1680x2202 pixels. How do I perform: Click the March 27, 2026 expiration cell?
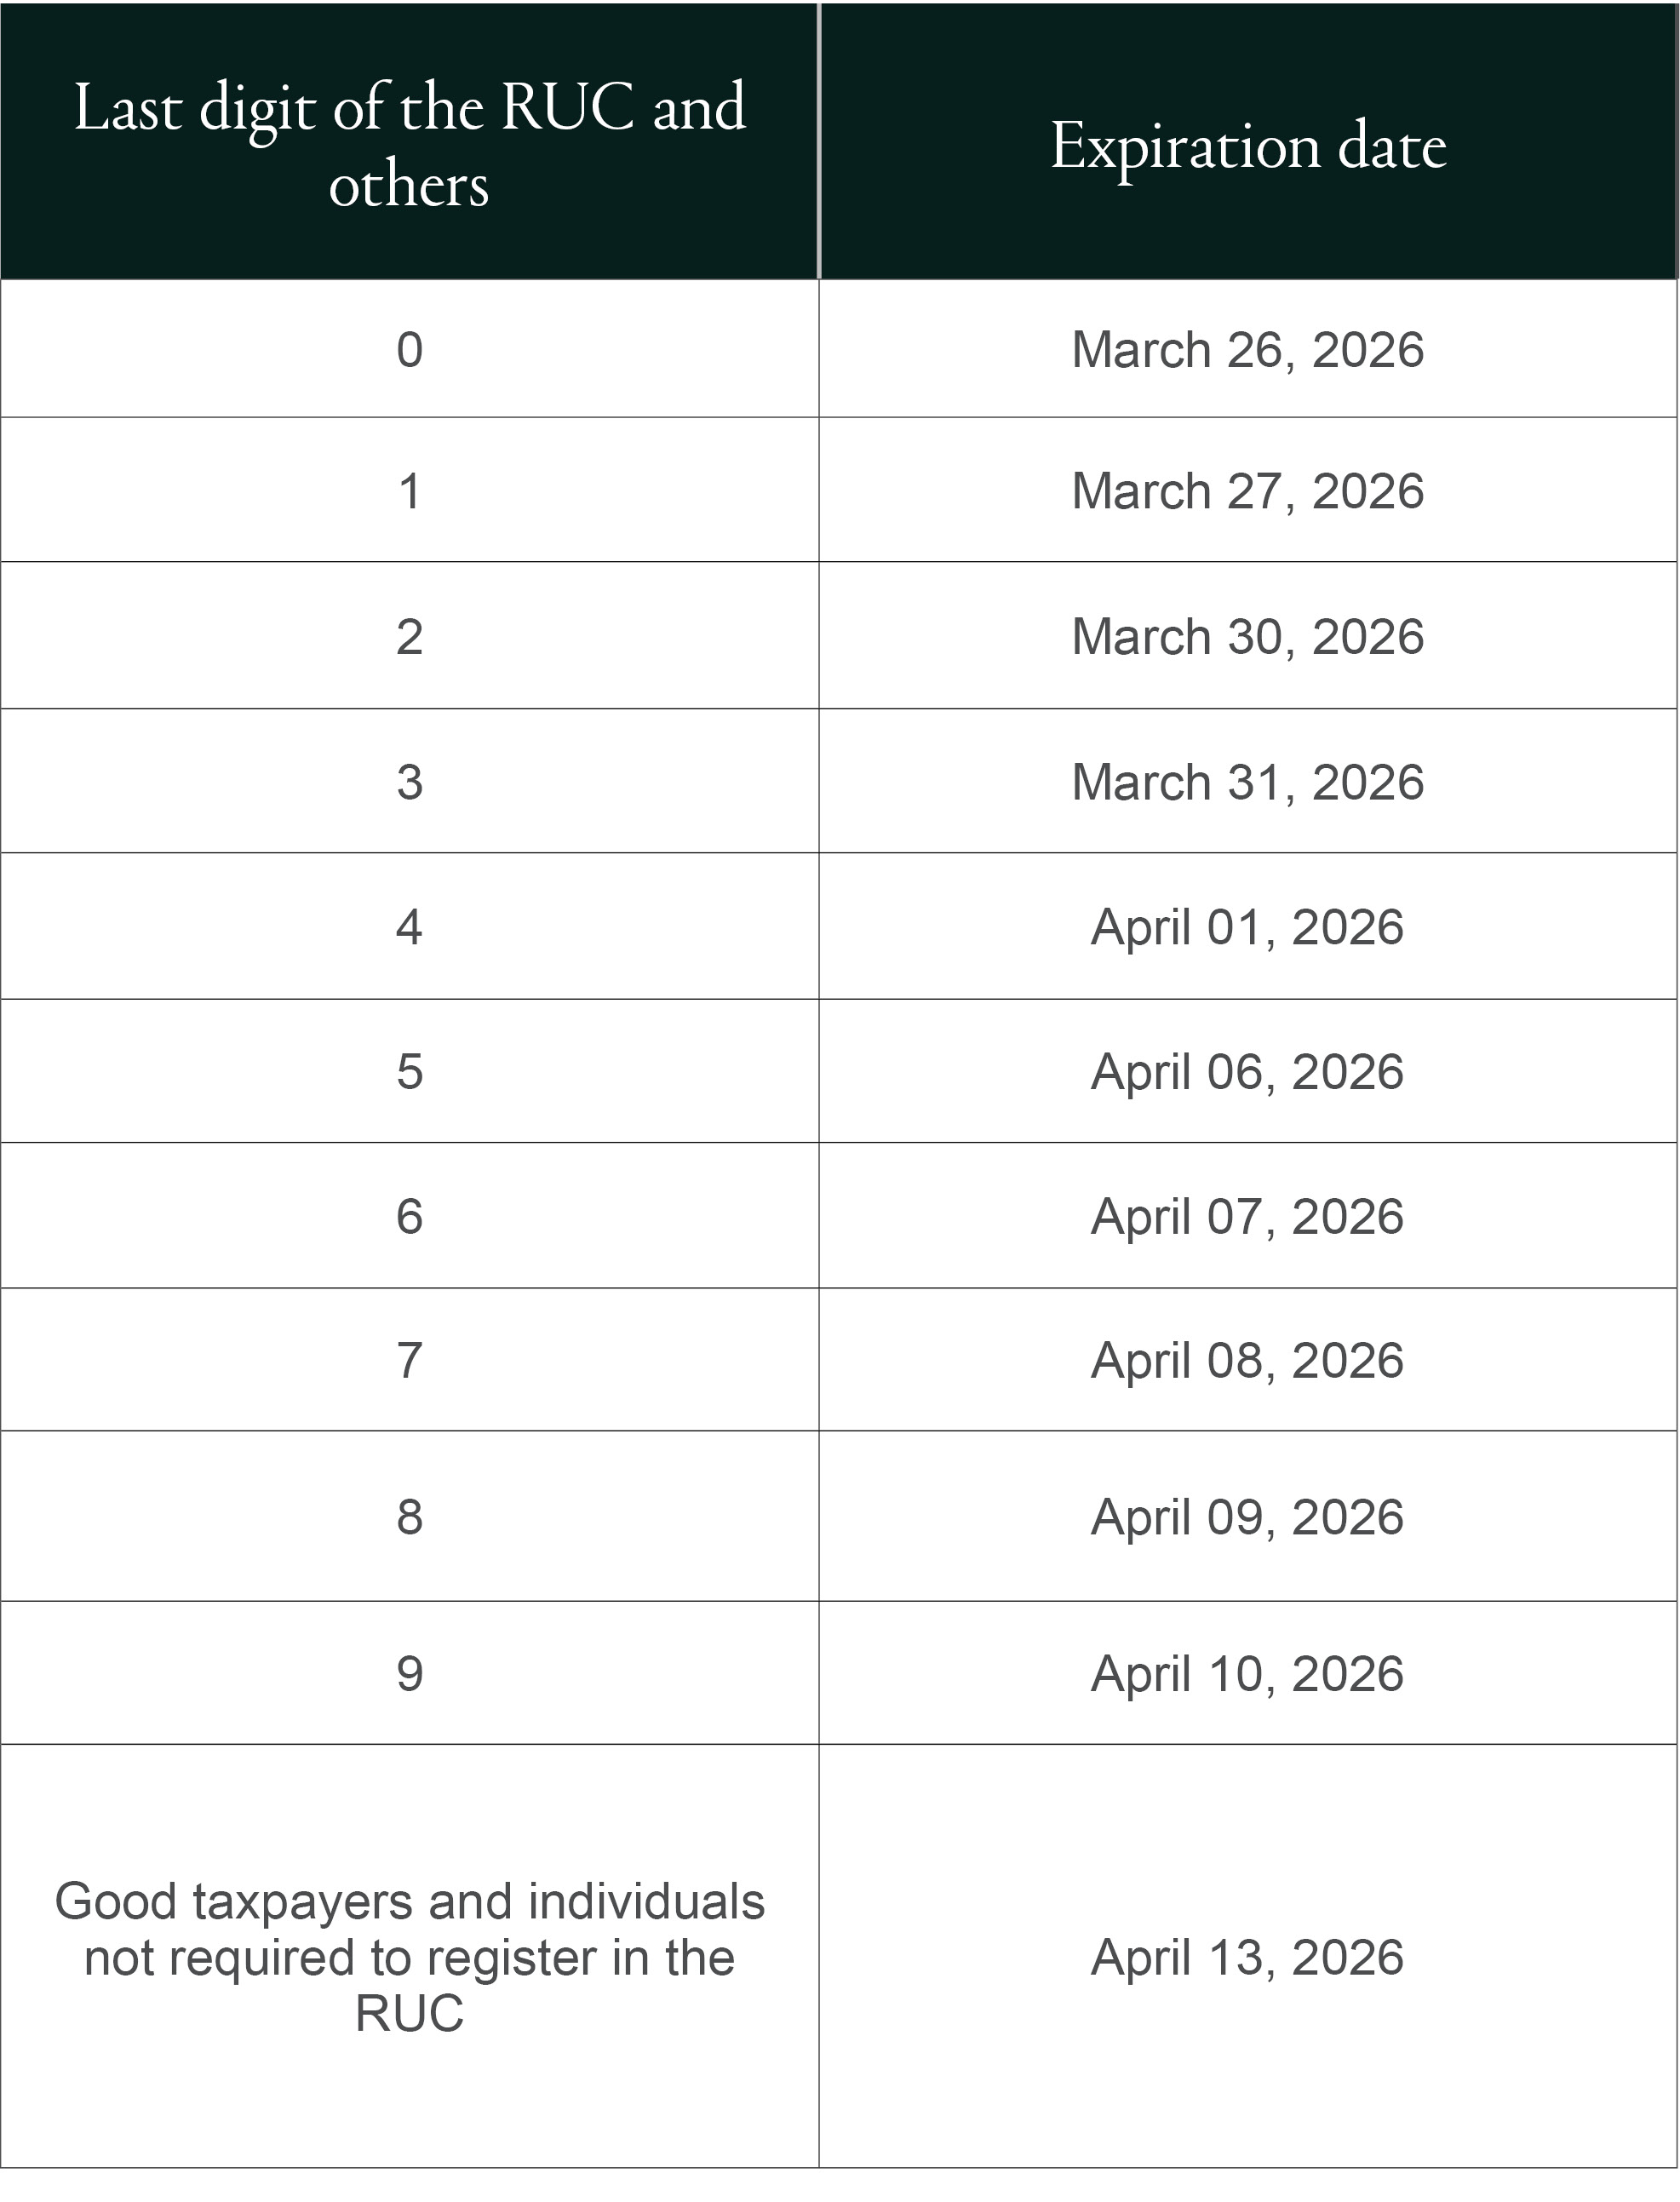[x=1248, y=490]
